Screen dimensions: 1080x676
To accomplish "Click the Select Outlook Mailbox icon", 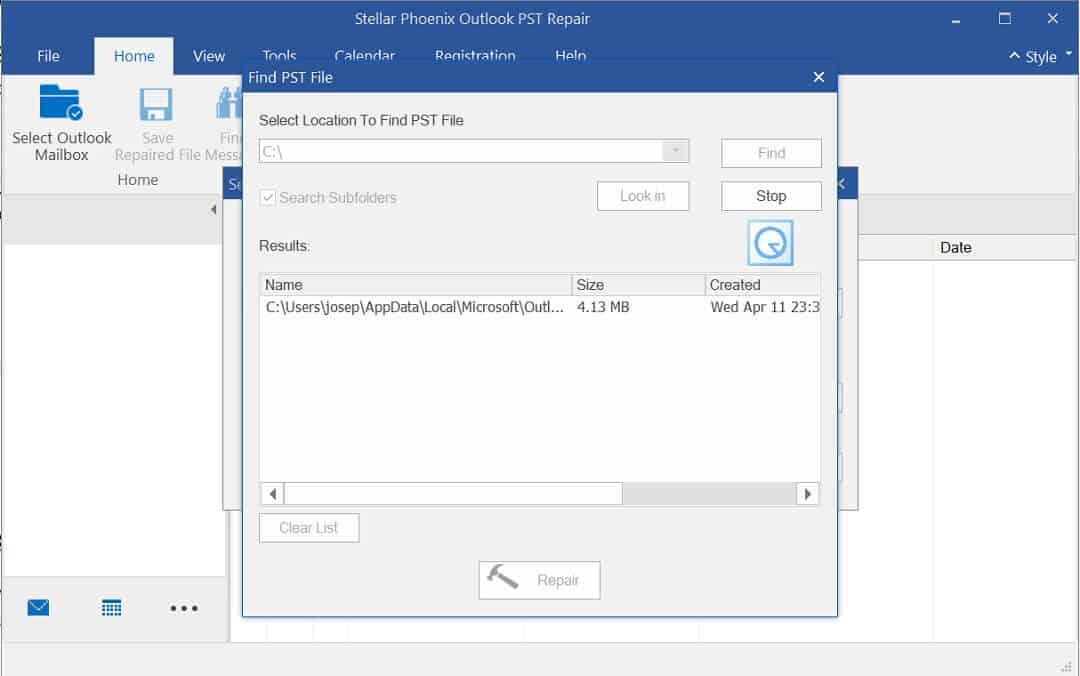I will 61,103.
